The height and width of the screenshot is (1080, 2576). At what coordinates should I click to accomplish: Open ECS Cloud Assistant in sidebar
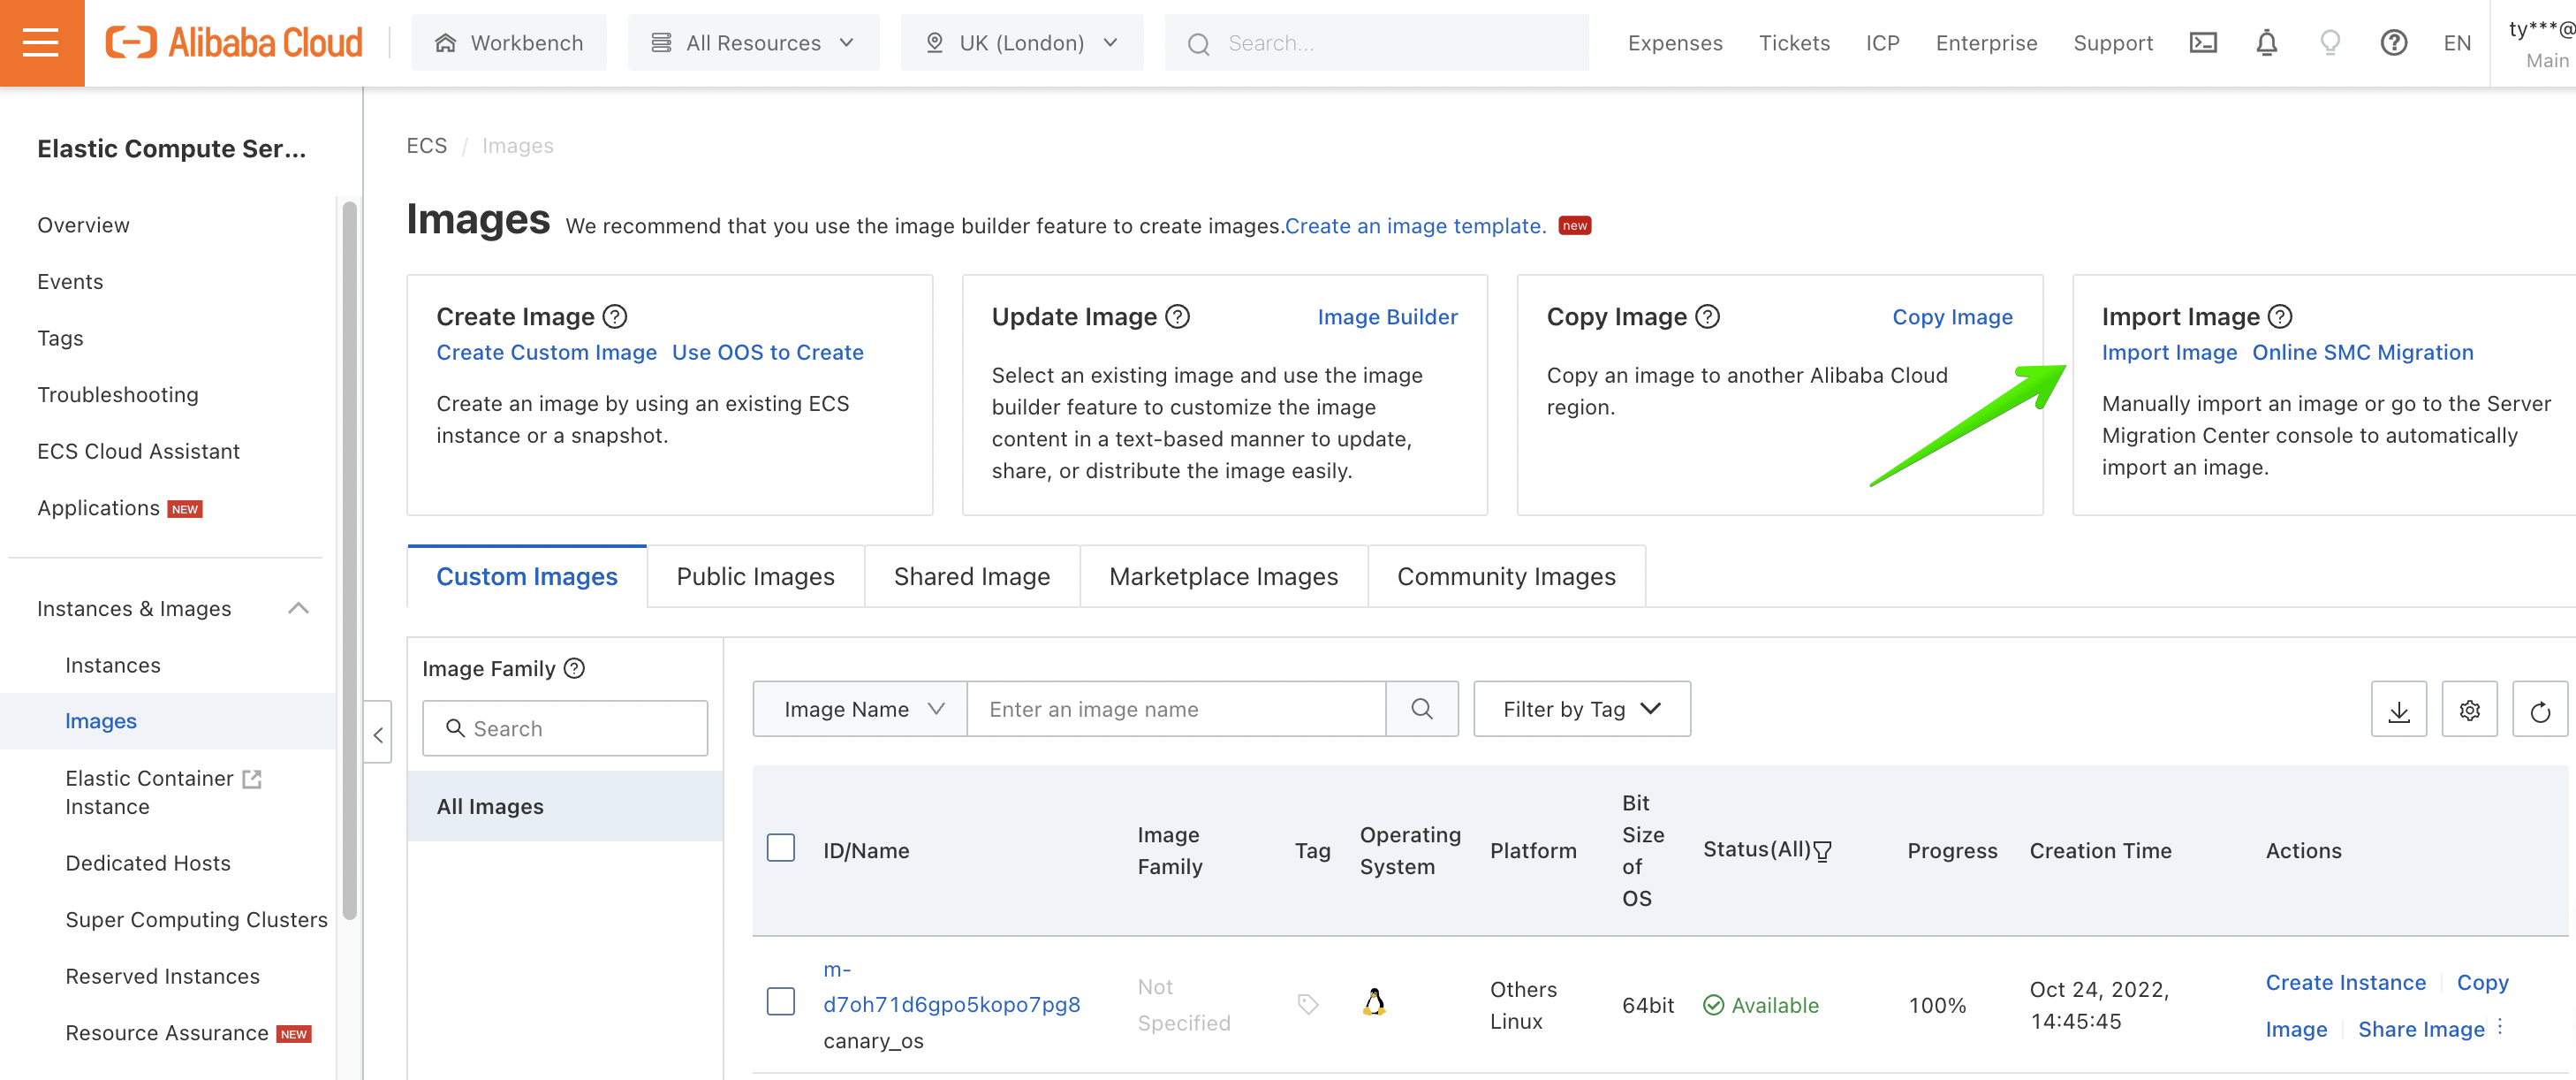tap(138, 451)
